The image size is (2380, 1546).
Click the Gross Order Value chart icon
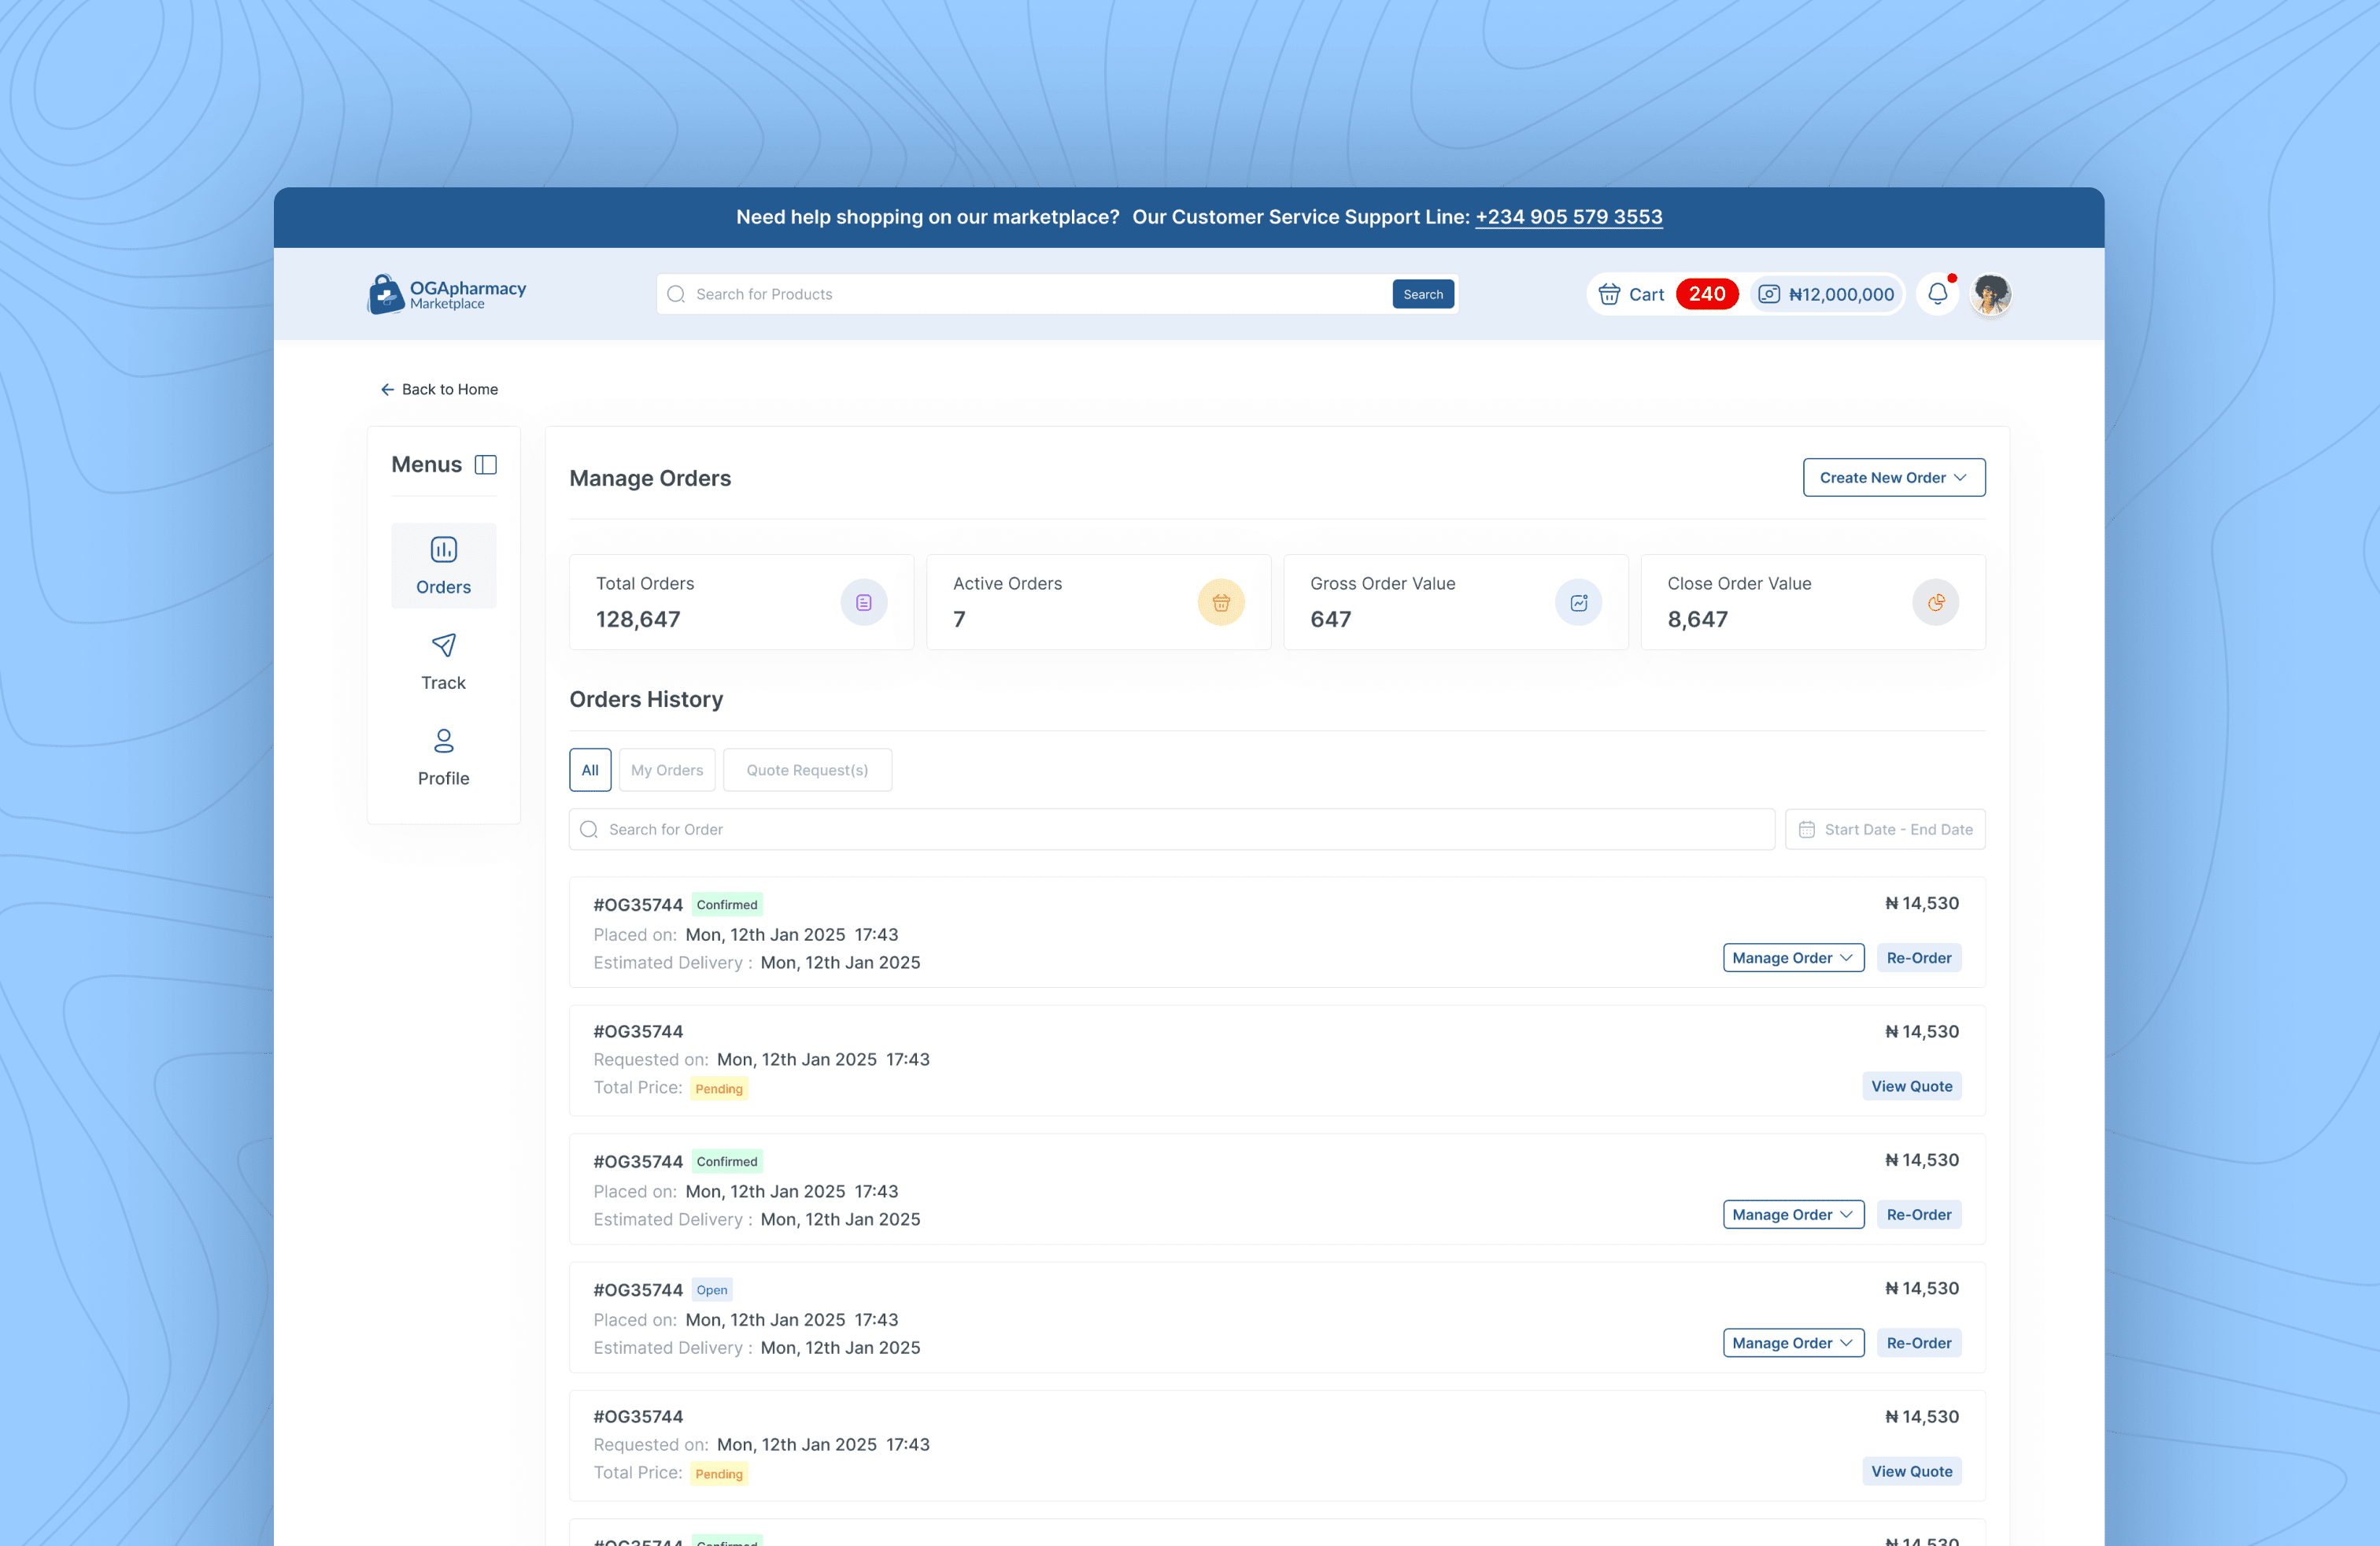tap(1579, 602)
